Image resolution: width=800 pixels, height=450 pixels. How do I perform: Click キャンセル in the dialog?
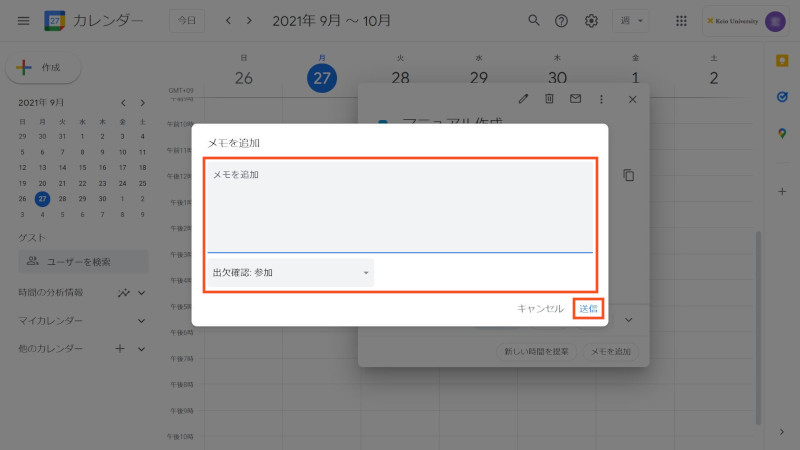(x=540, y=308)
